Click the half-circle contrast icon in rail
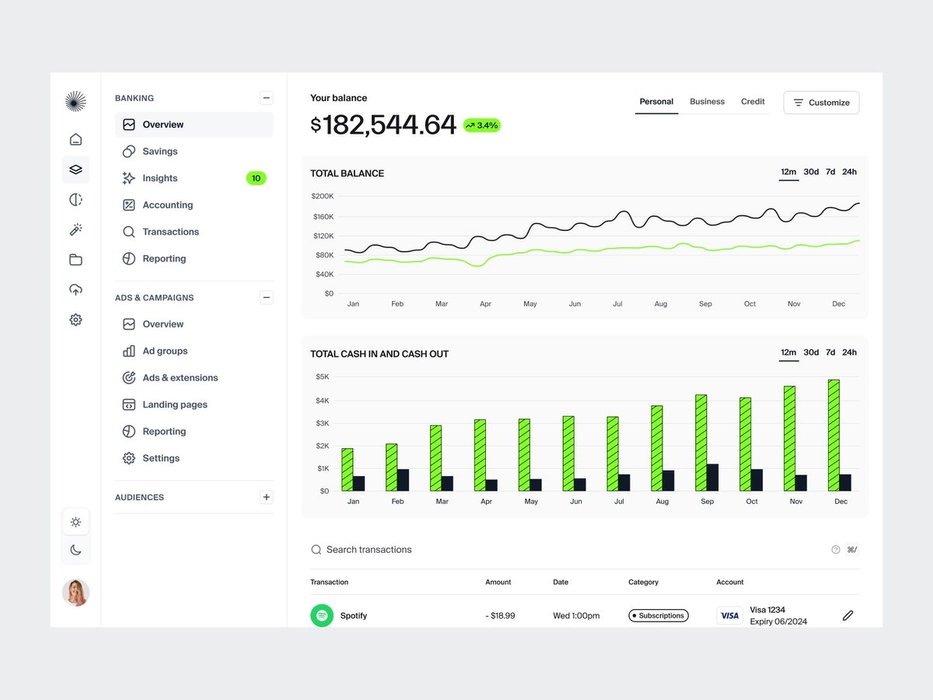This screenshot has width=933, height=700. (76, 200)
